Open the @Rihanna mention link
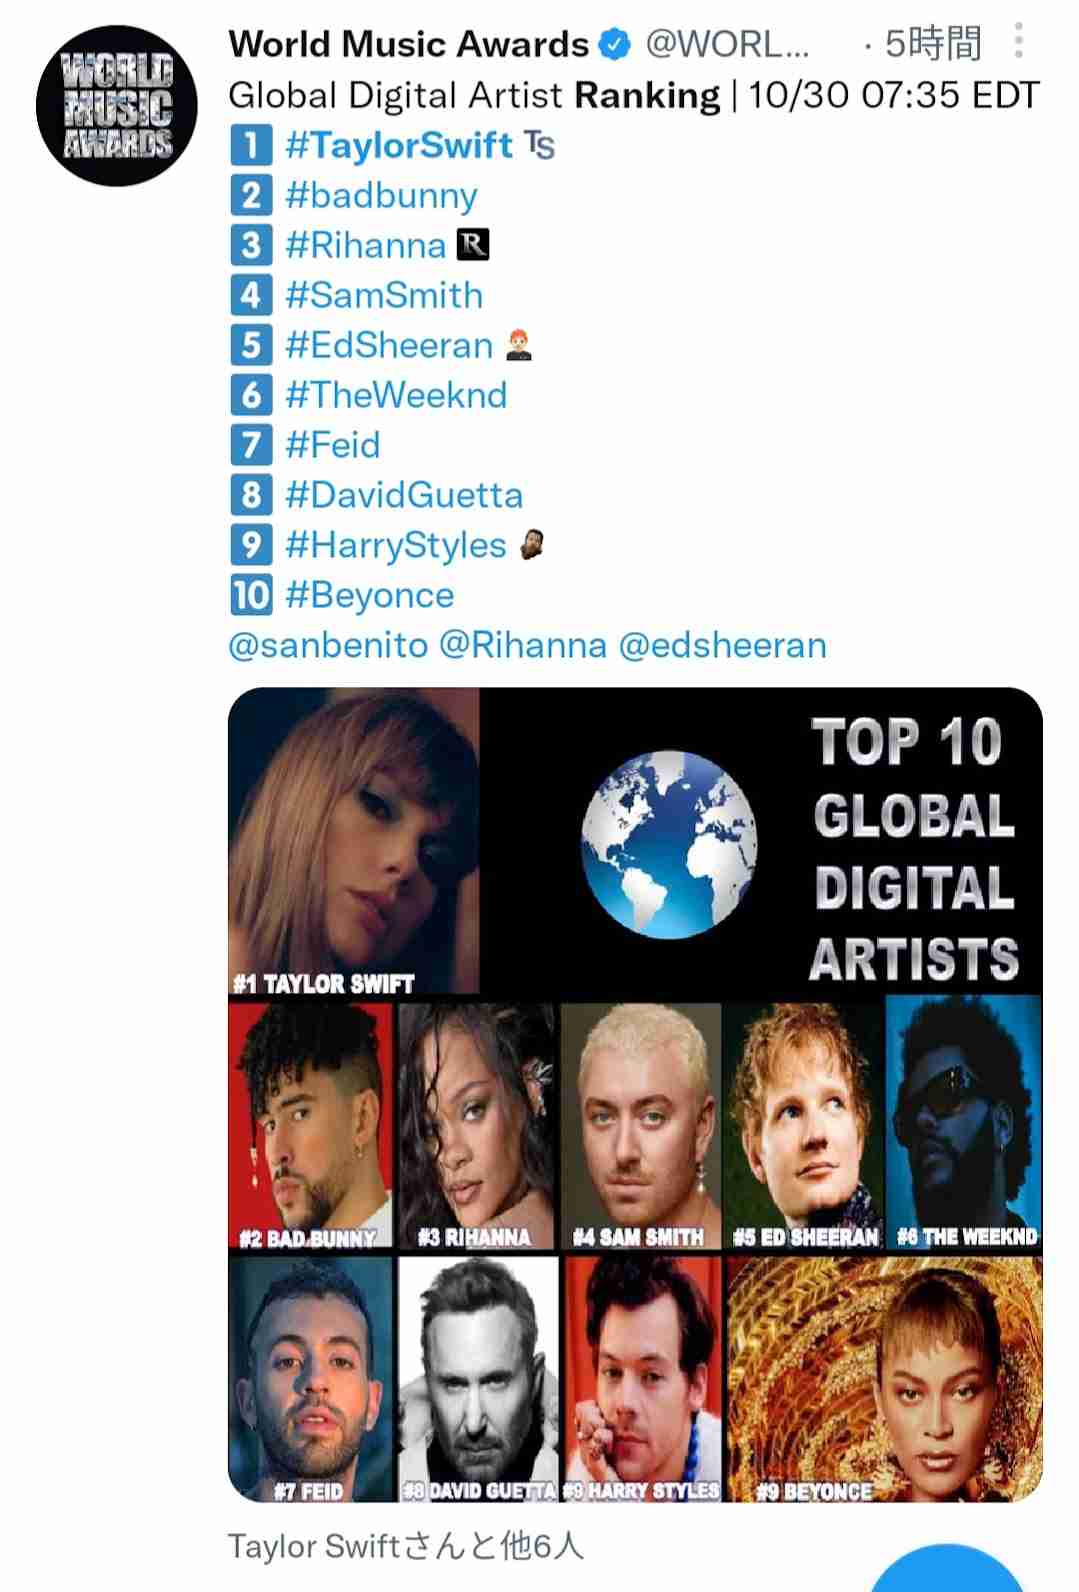The width and height of the screenshot is (1079, 1592). tap(523, 645)
